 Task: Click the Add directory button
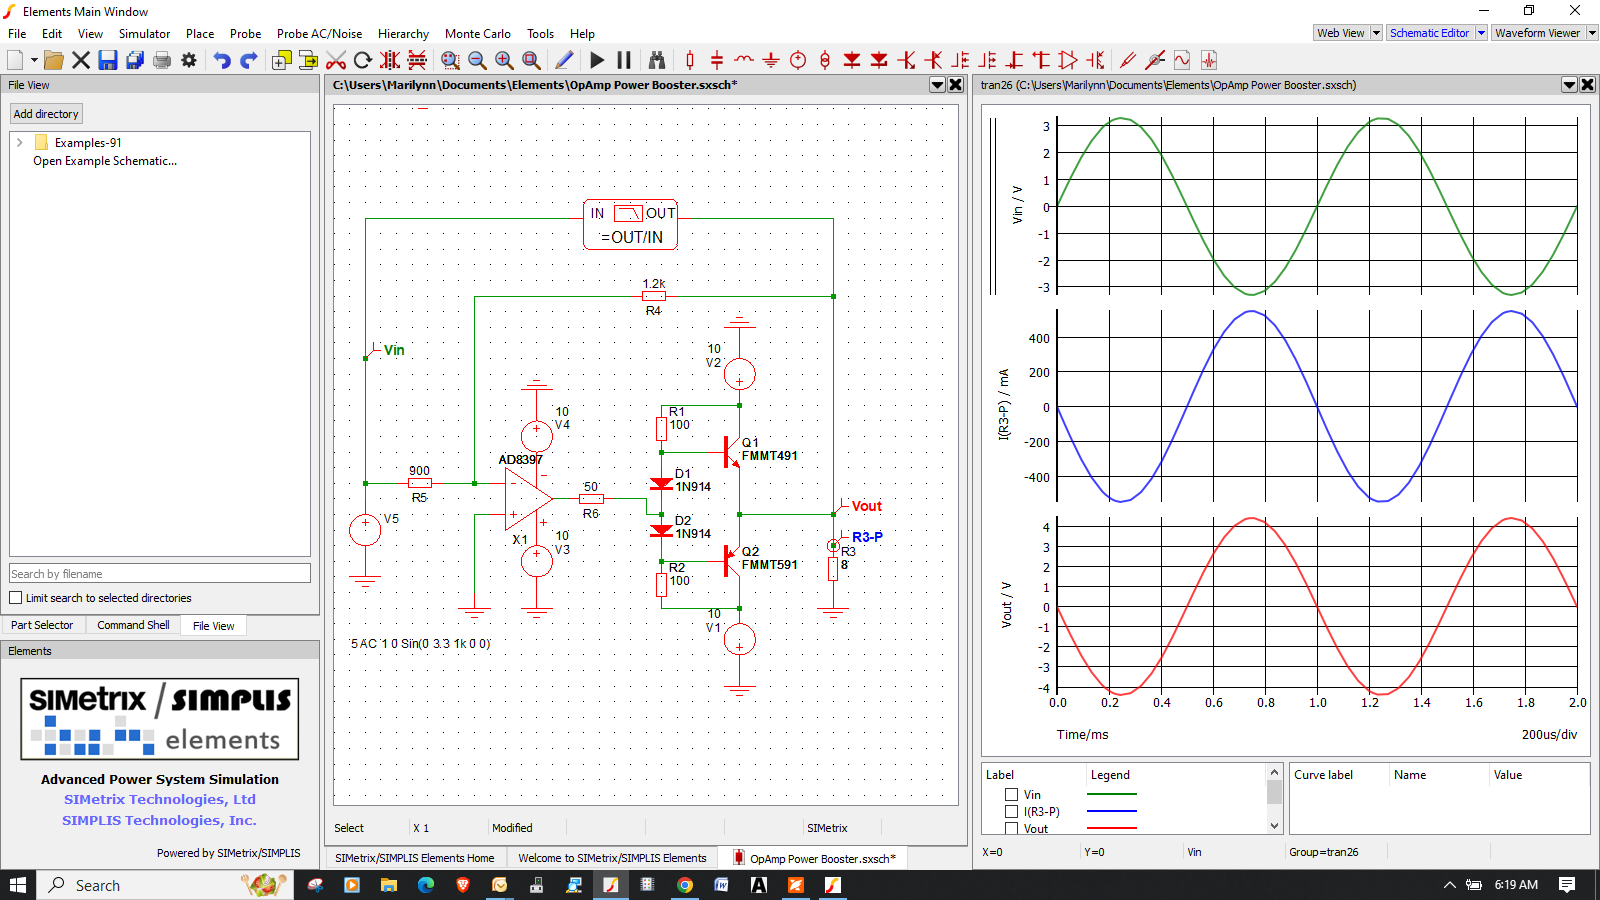[x=46, y=114]
